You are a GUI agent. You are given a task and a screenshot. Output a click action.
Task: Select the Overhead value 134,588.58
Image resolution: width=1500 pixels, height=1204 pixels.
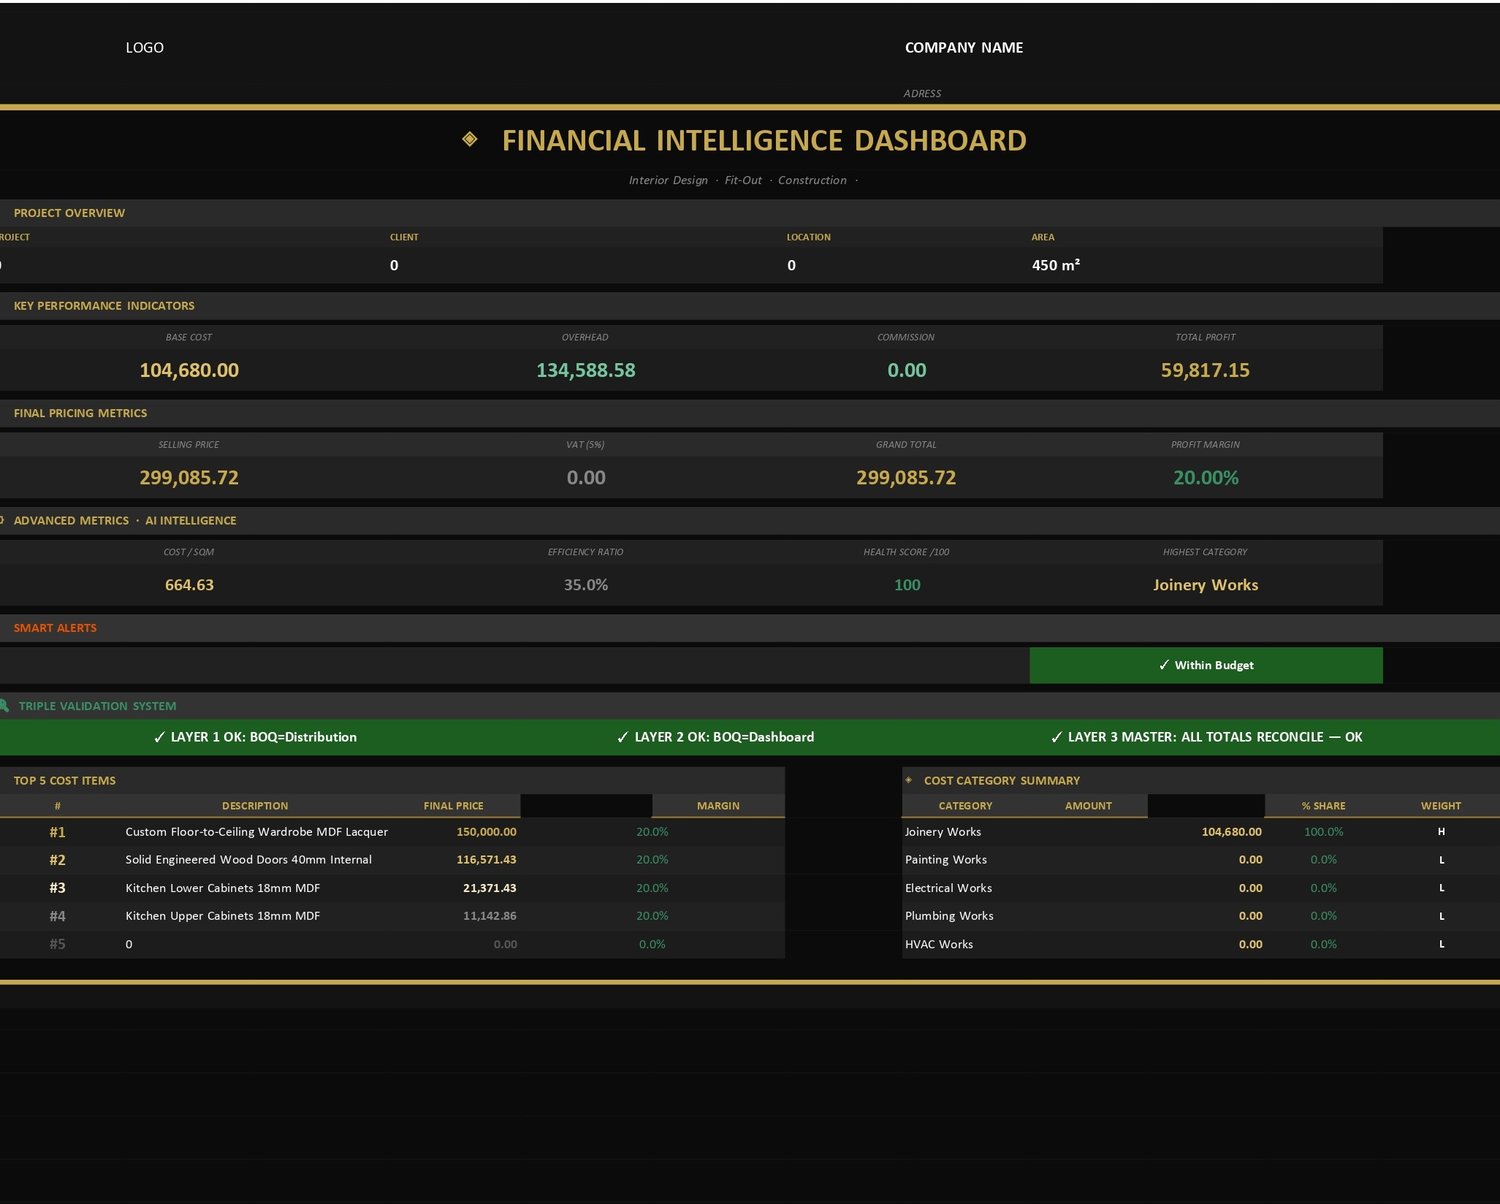tap(586, 370)
